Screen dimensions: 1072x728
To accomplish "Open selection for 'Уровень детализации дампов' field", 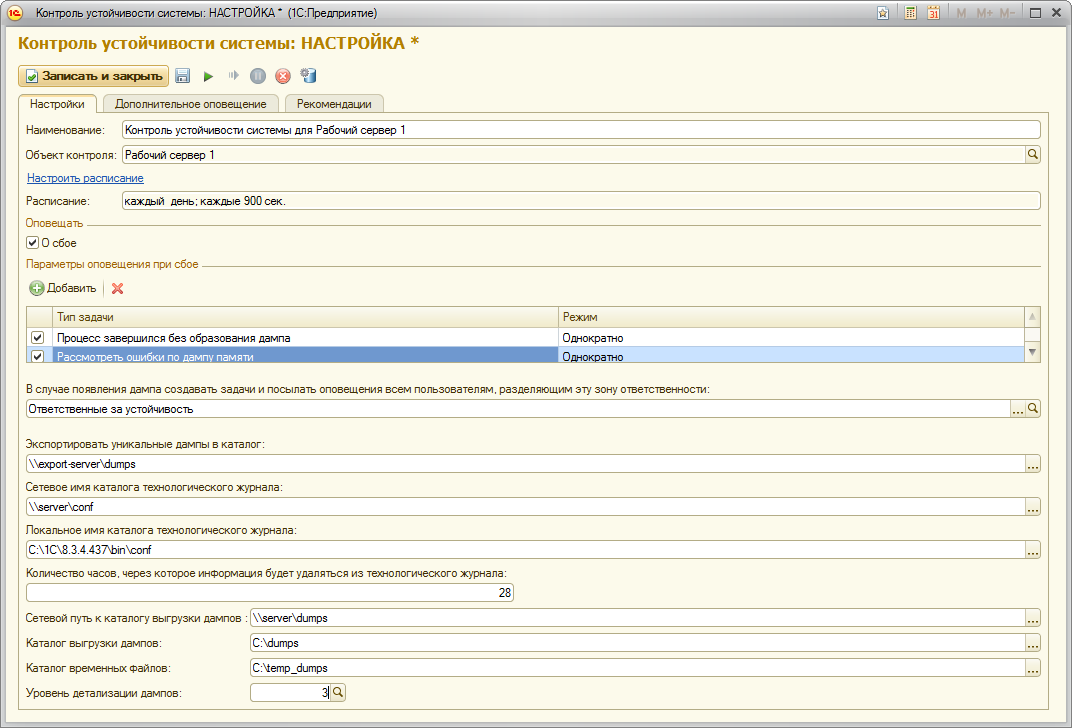I will [338, 692].
